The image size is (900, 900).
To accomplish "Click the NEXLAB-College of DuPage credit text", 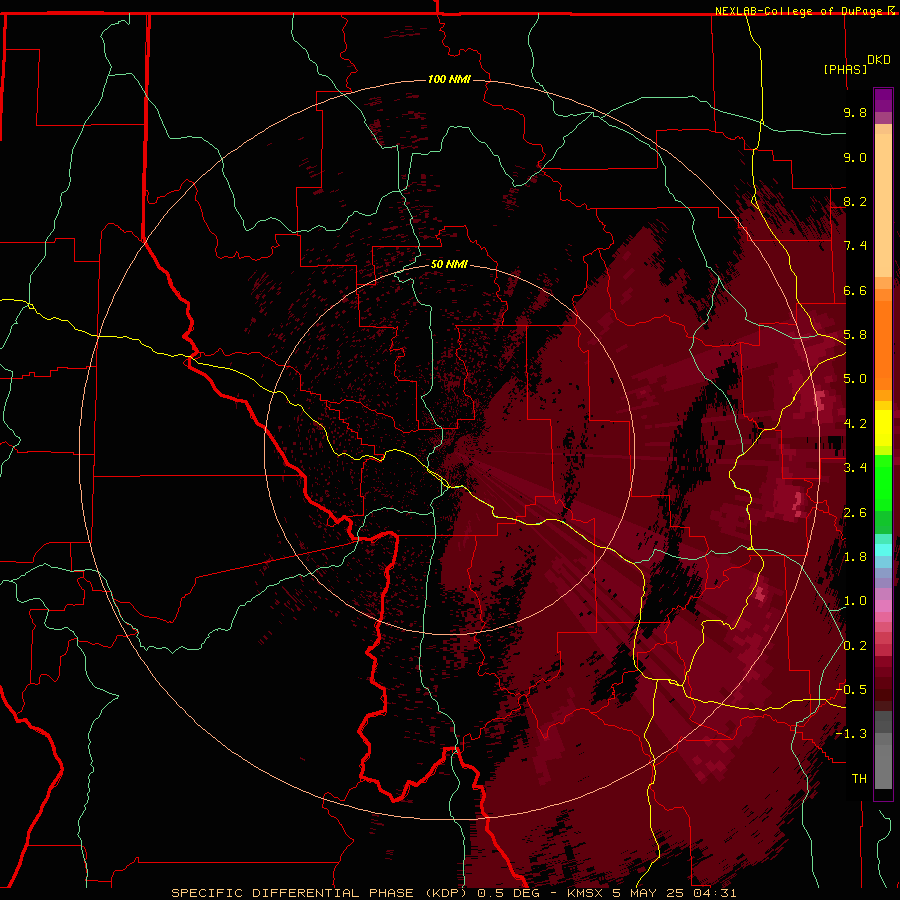I will click(800, 11).
